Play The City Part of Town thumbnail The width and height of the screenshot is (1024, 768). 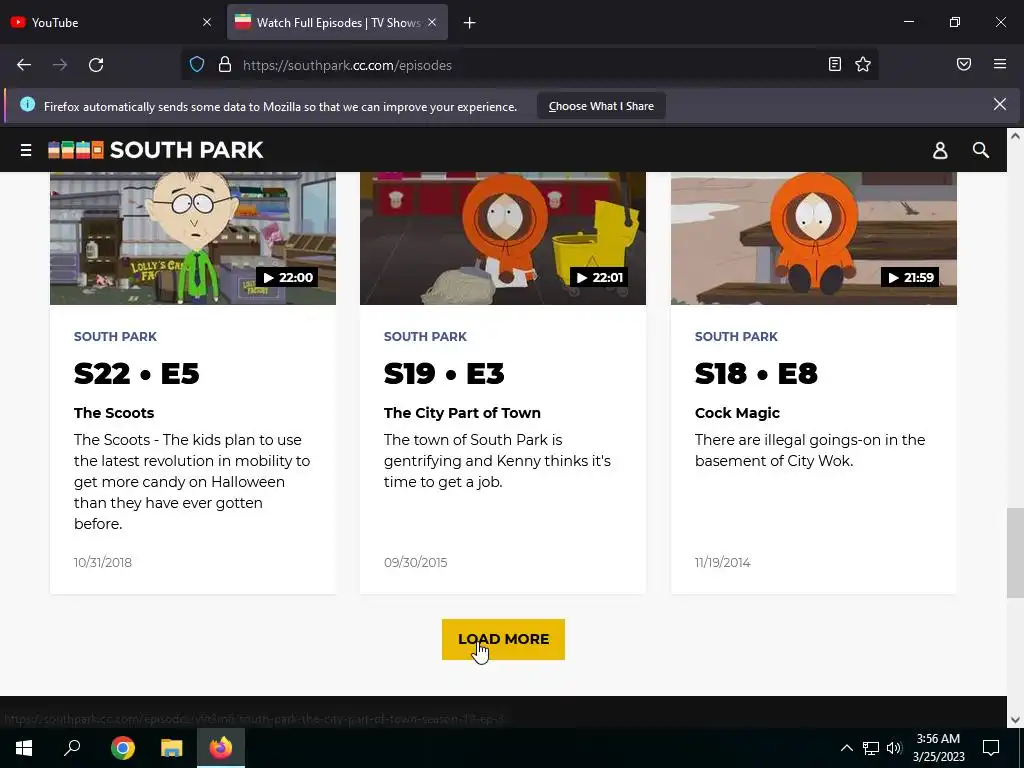pyautogui.click(x=503, y=238)
